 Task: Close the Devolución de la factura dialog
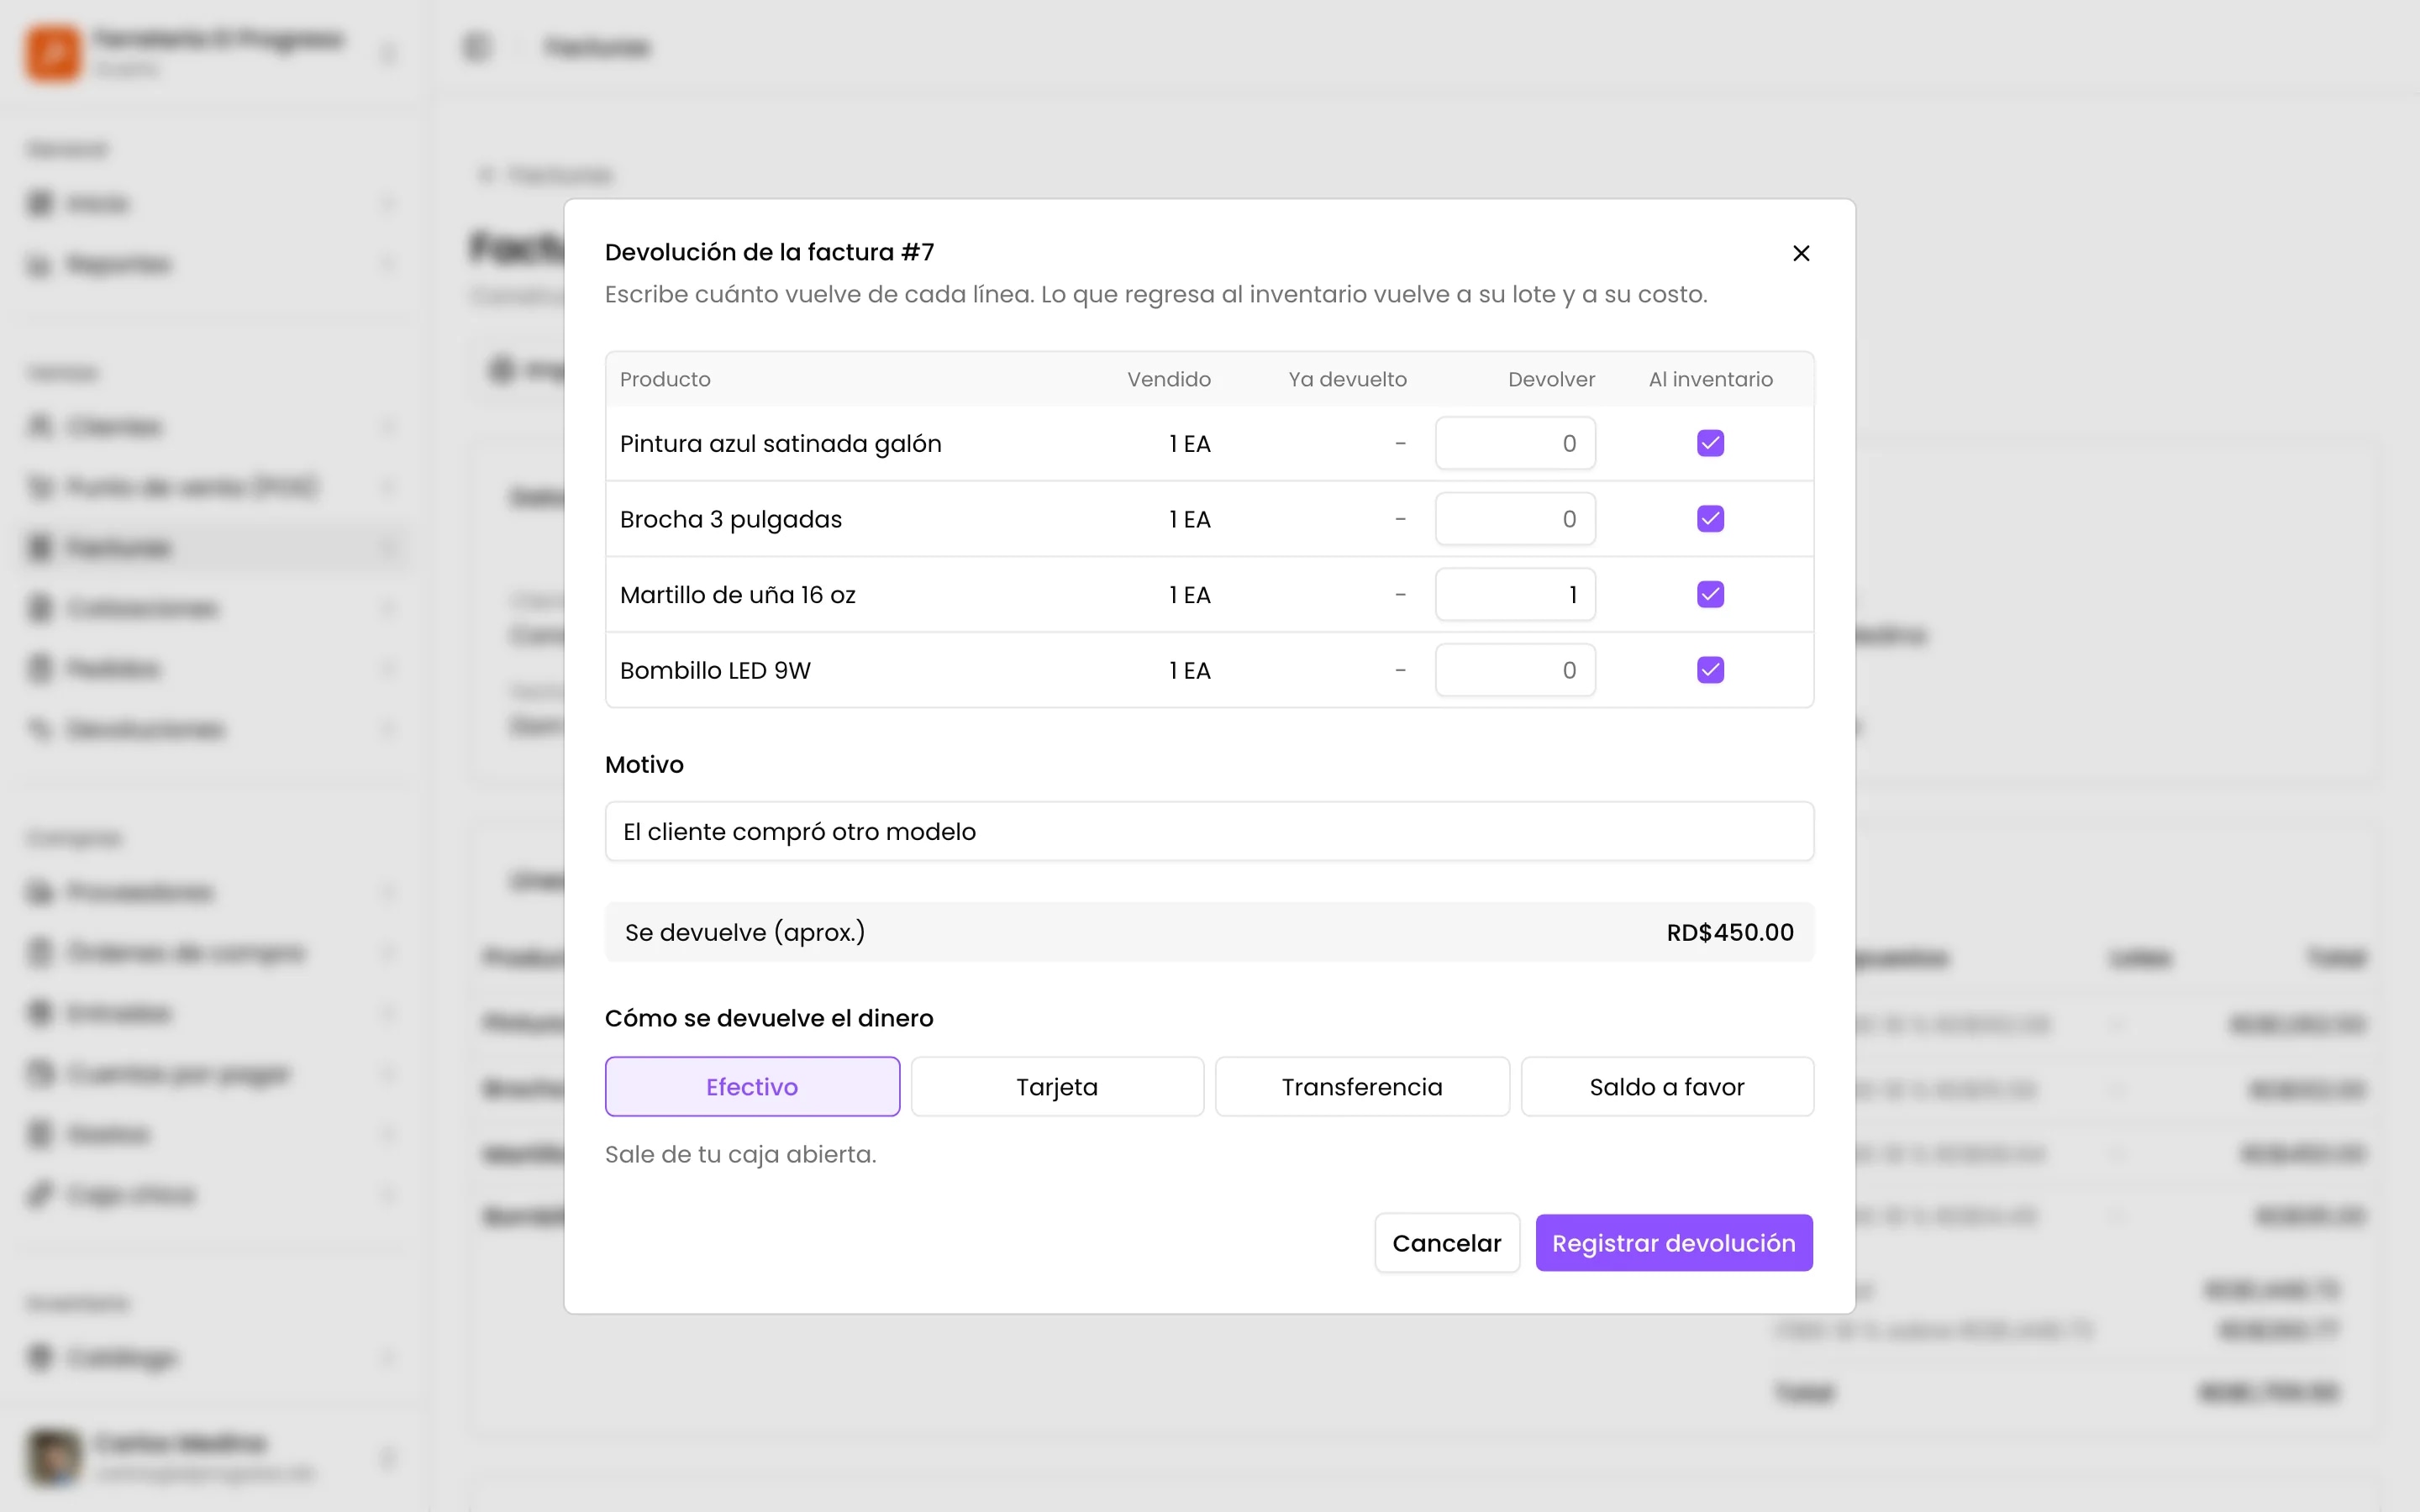[1801, 253]
